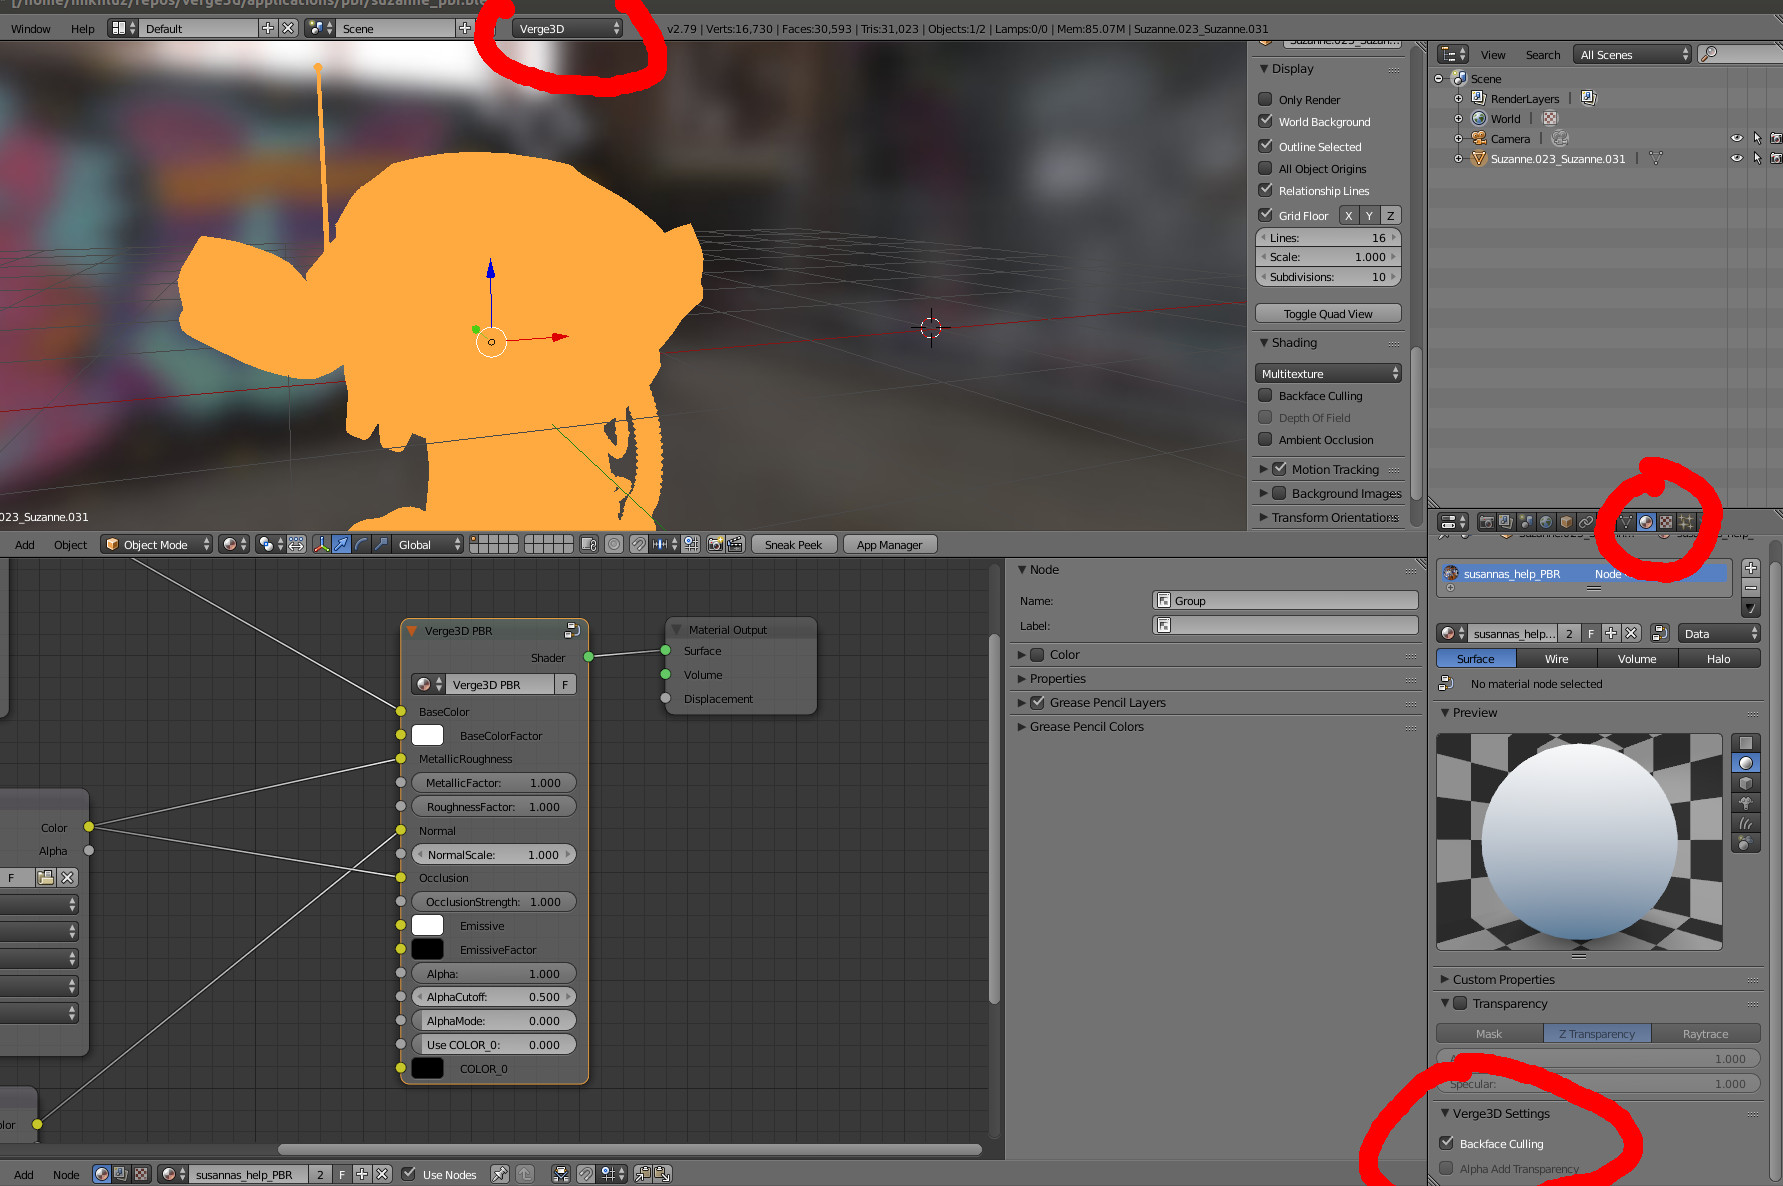Click the BaseColorFactor white color swatch
This screenshot has height=1186, width=1783.
[x=427, y=735]
